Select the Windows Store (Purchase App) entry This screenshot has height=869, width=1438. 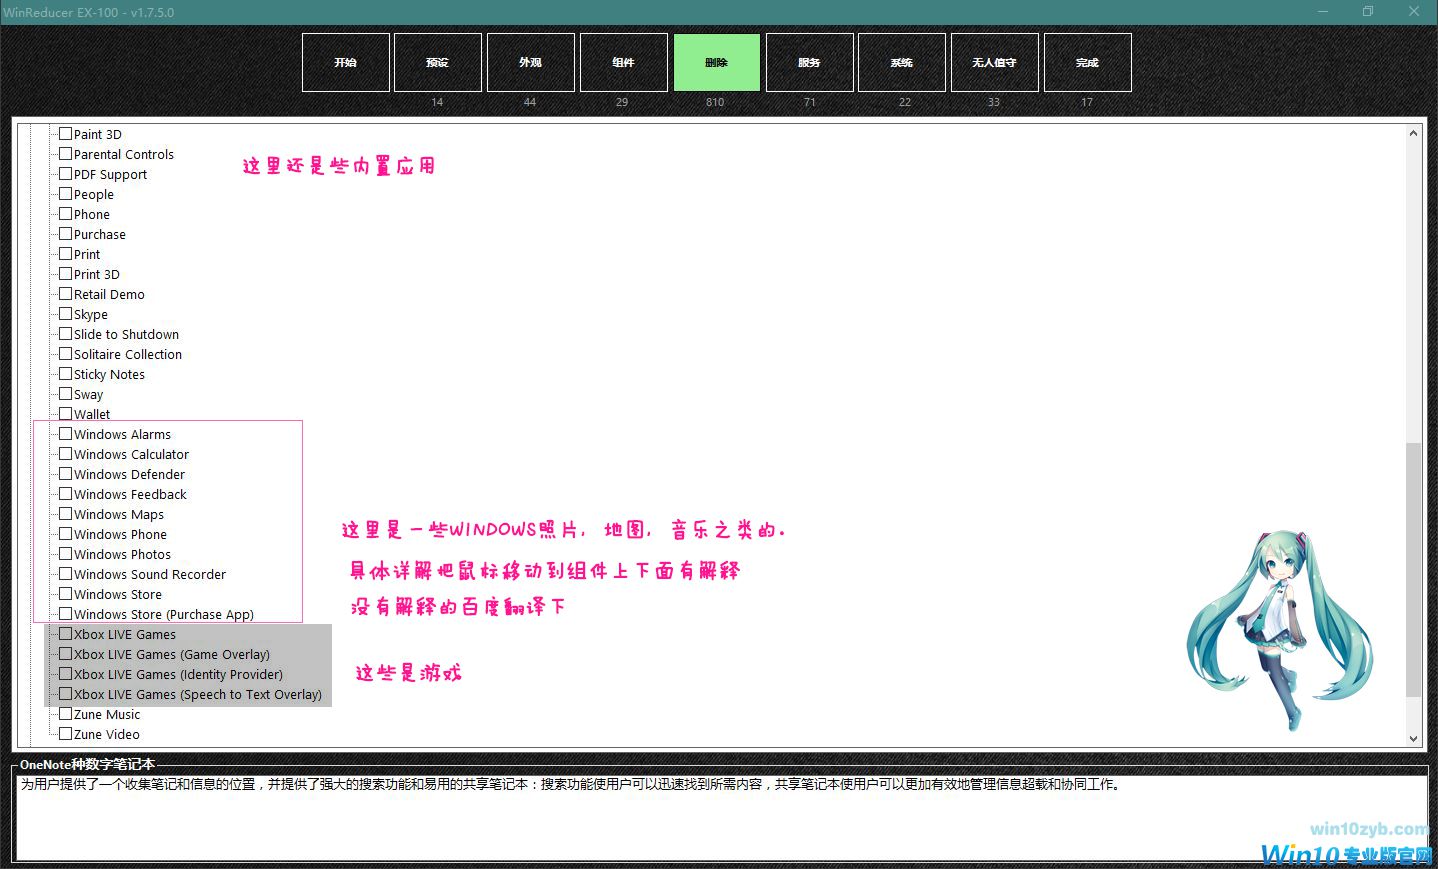tap(163, 614)
